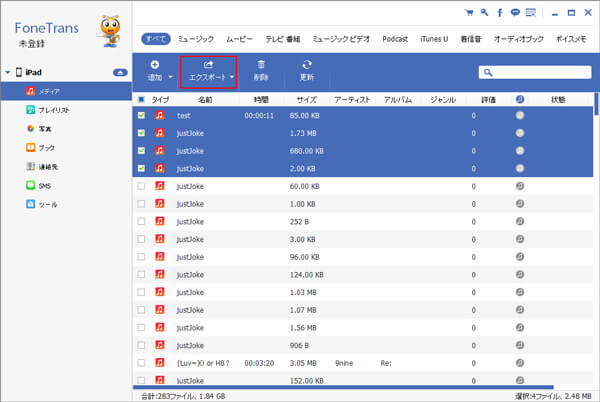
Task: Check the 96.00 KB JustJoke checkbox
Action: [x=141, y=257]
